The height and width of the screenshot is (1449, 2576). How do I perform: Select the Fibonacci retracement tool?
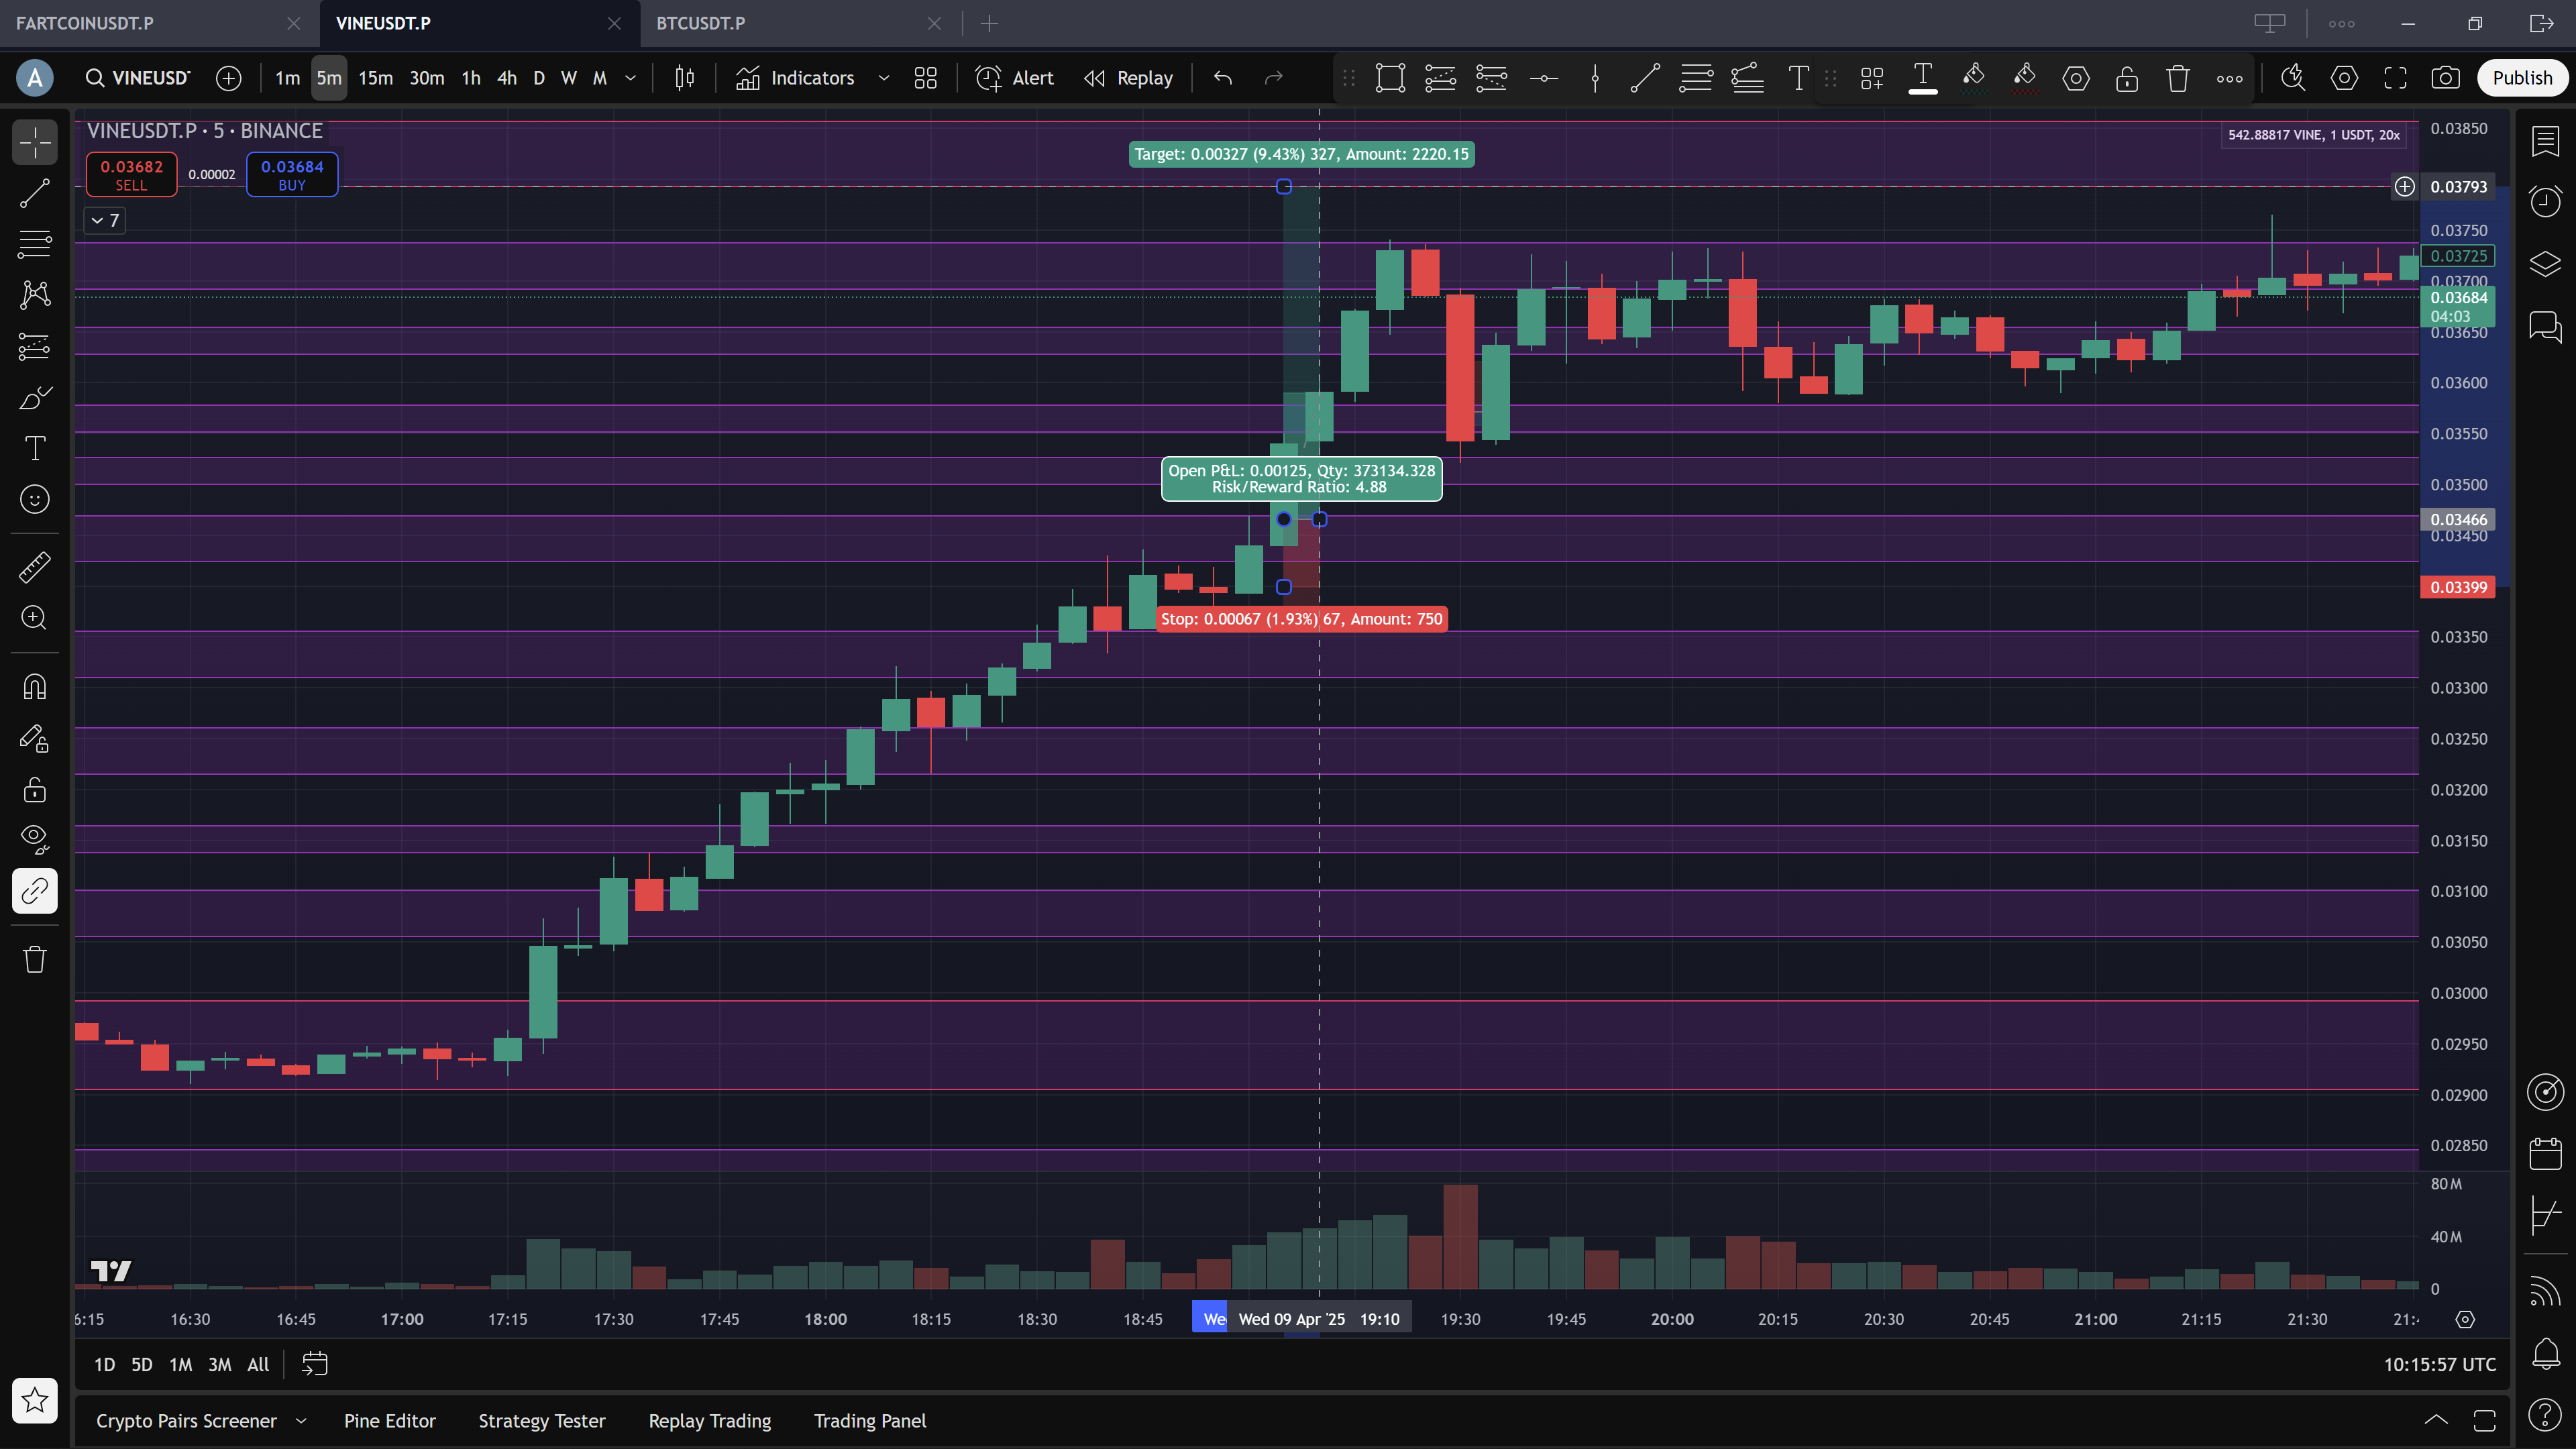click(35, 243)
